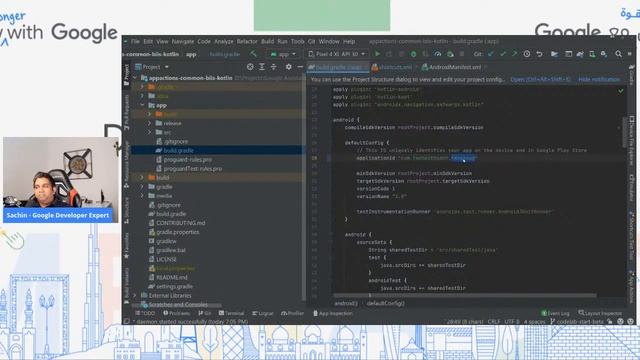Click the Git commit checkmark icon
Screen dimensions: 640x360
(x=503, y=54)
